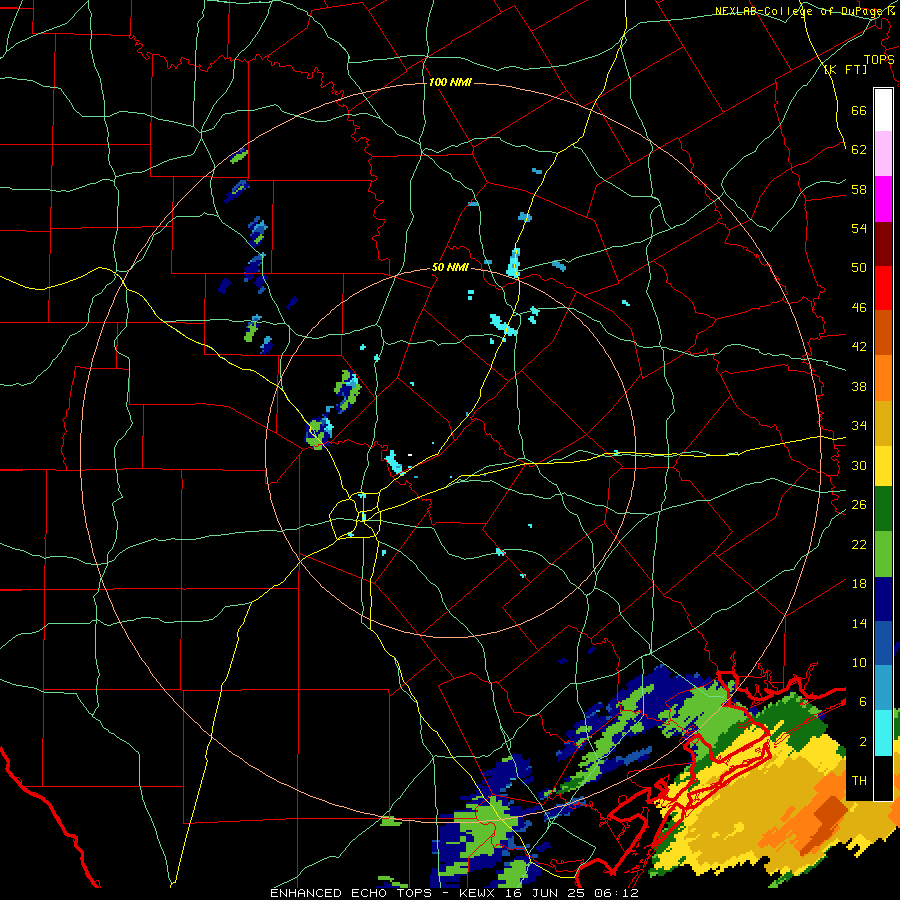Select the '38' legend value
The height and width of the screenshot is (900, 900).
(859, 386)
